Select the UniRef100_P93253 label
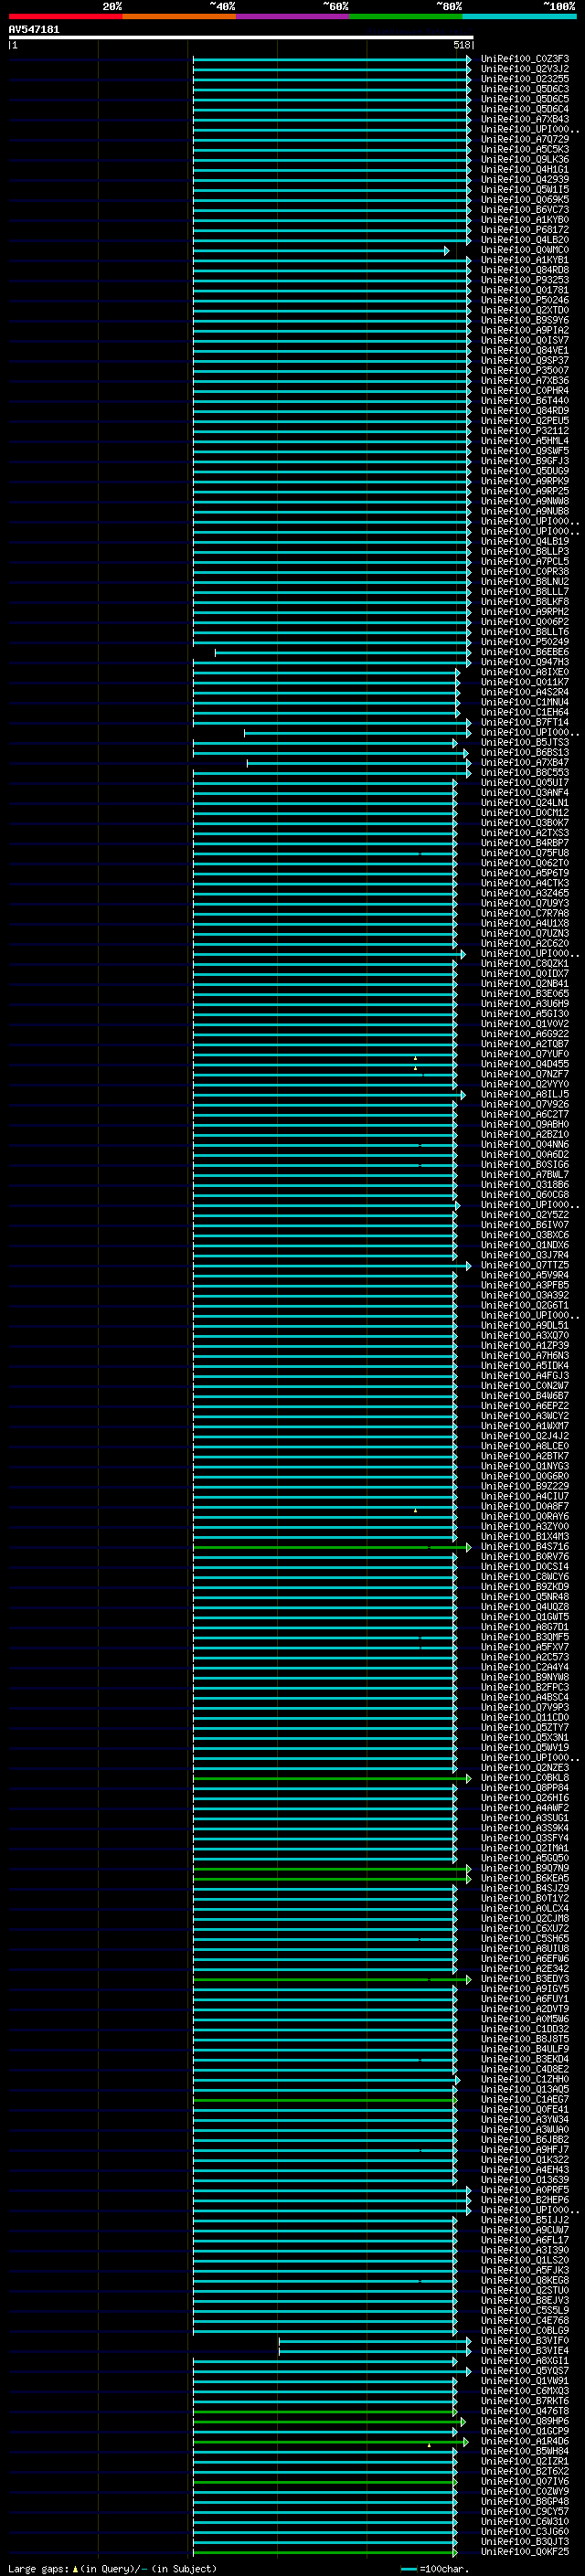The width and height of the screenshot is (585, 2576). click(x=525, y=280)
